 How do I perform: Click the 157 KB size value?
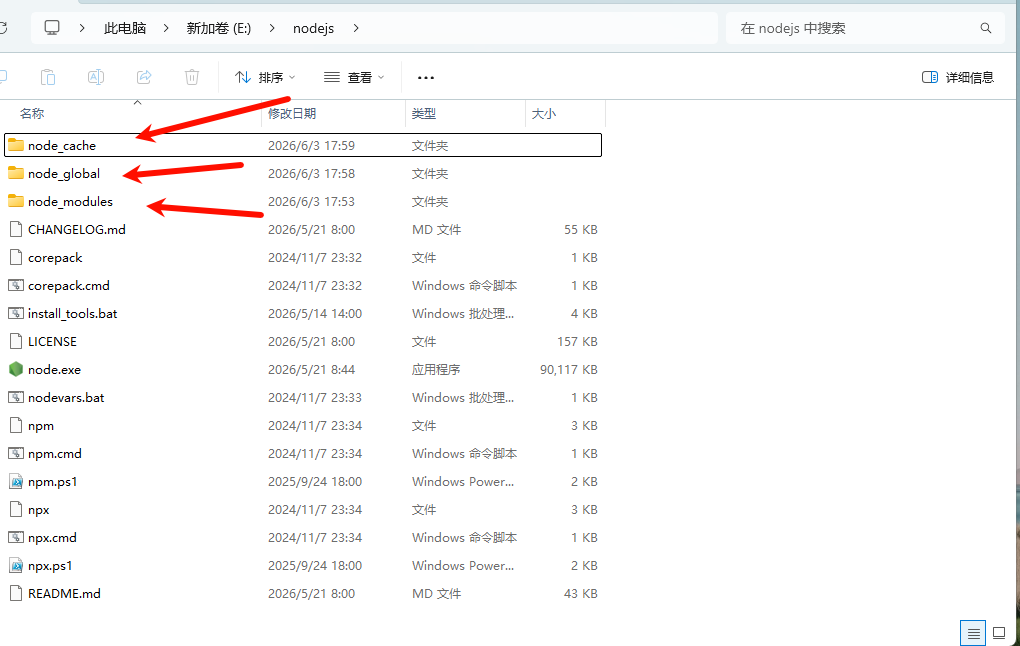[x=577, y=342]
